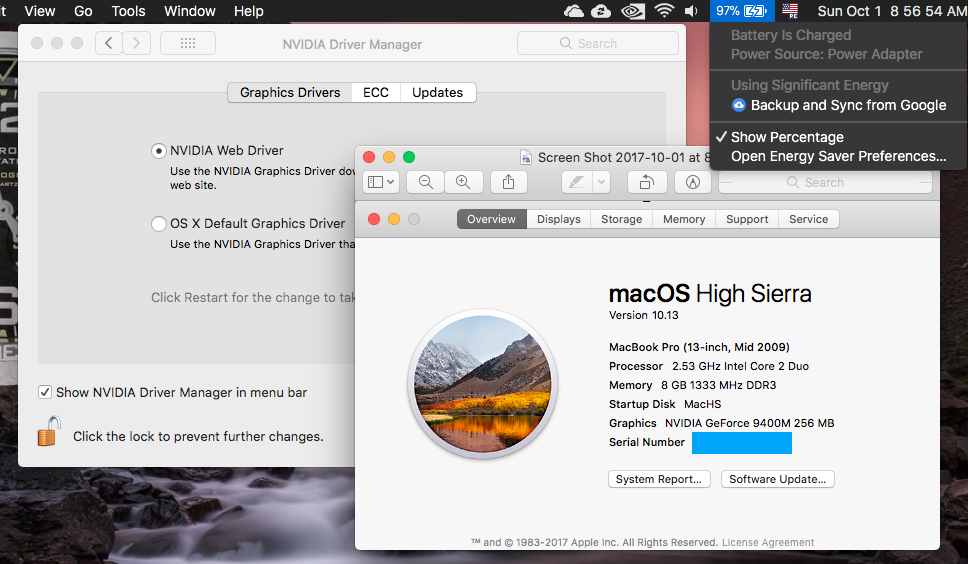The height and width of the screenshot is (564, 968).
Task: Open the Wi-Fi status menu
Action: coord(664,11)
